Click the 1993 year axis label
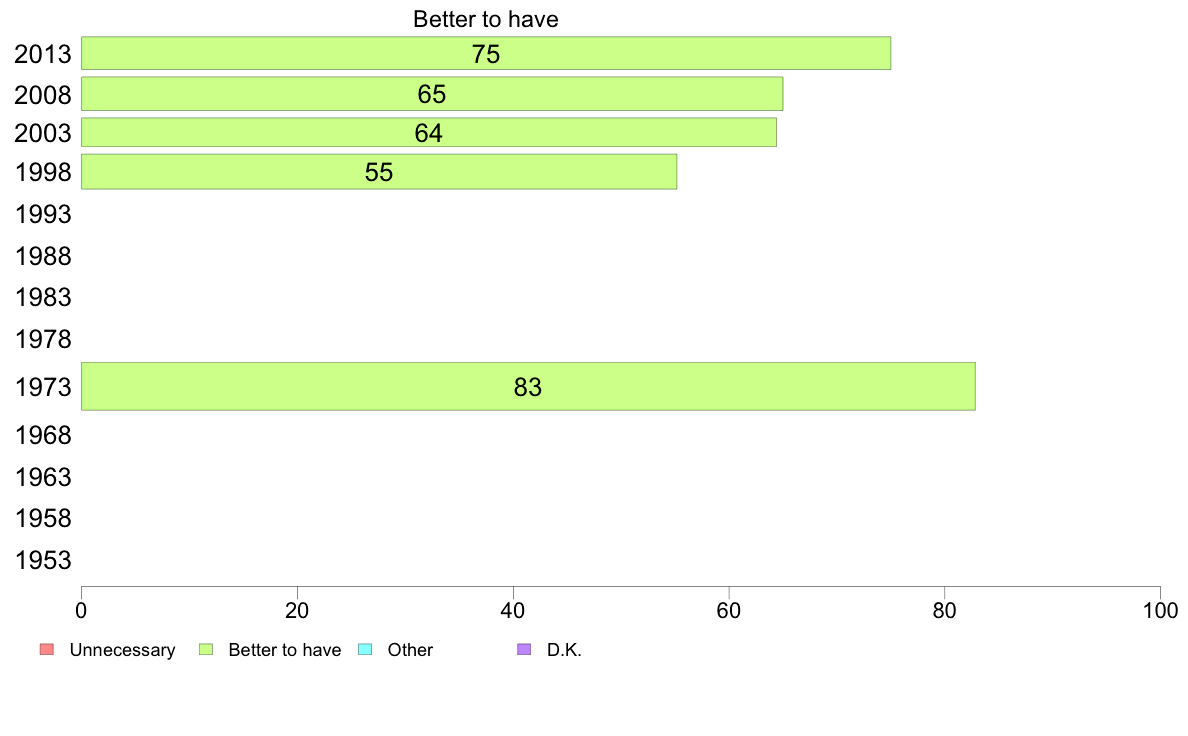 [x=43, y=215]
